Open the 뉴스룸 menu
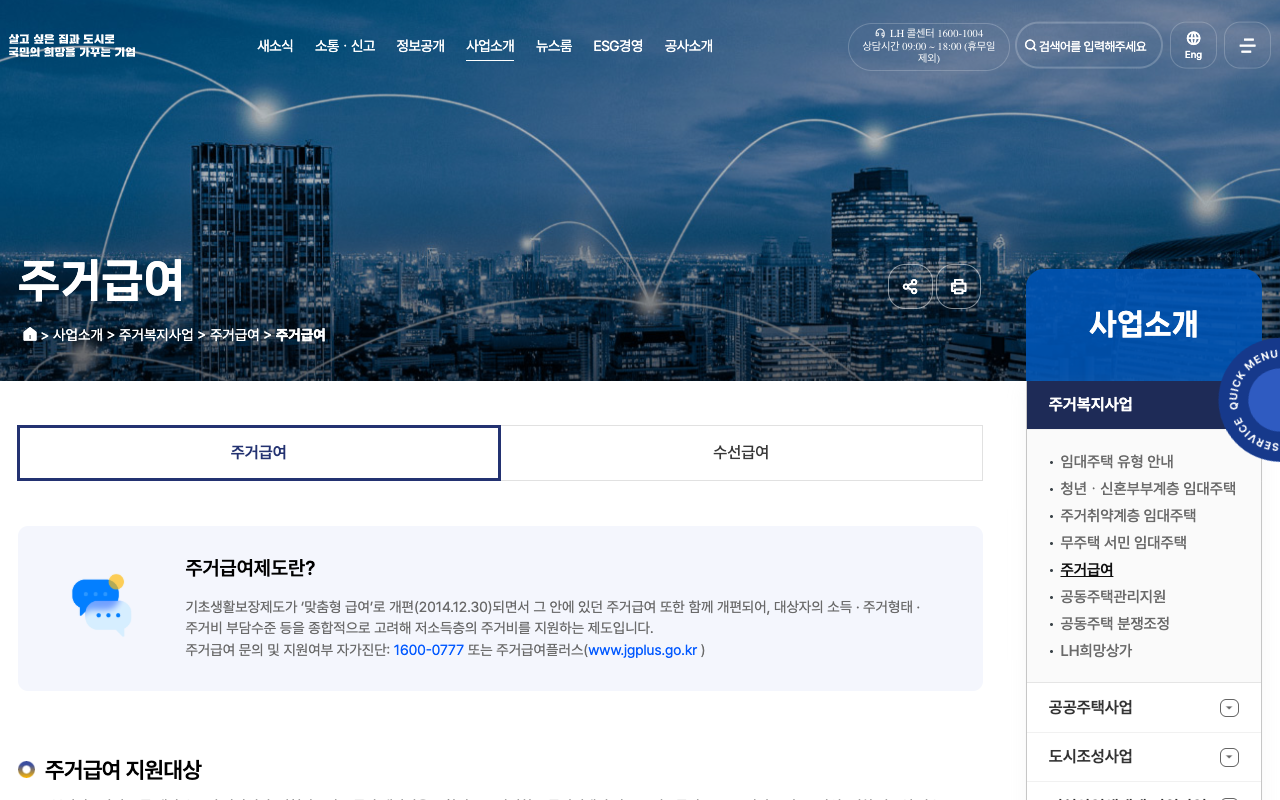The image size is (1280, 800). (x=554, y=46)
